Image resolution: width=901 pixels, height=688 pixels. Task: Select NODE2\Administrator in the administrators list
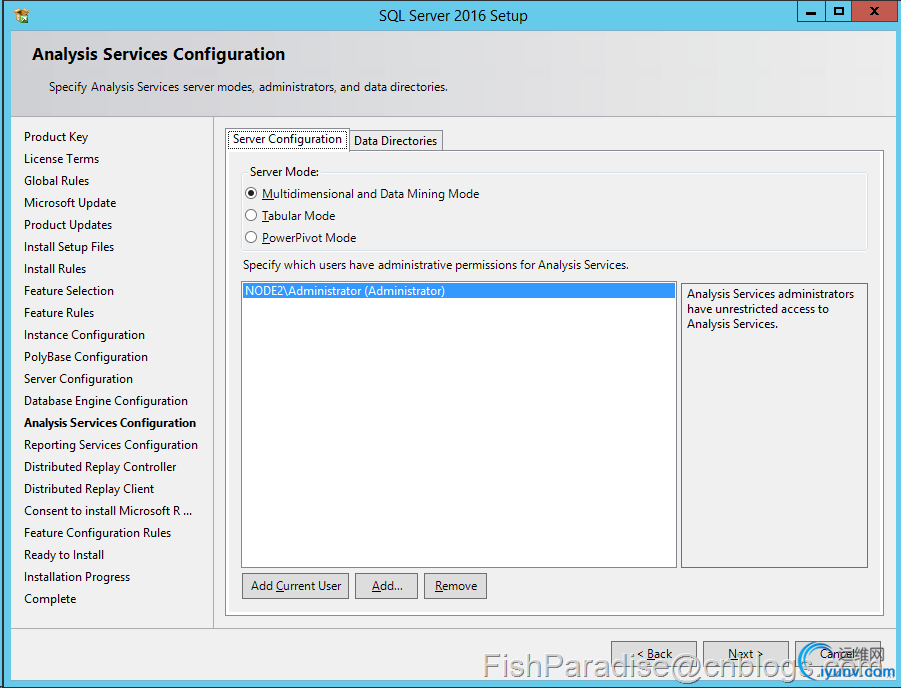point(459,291)
